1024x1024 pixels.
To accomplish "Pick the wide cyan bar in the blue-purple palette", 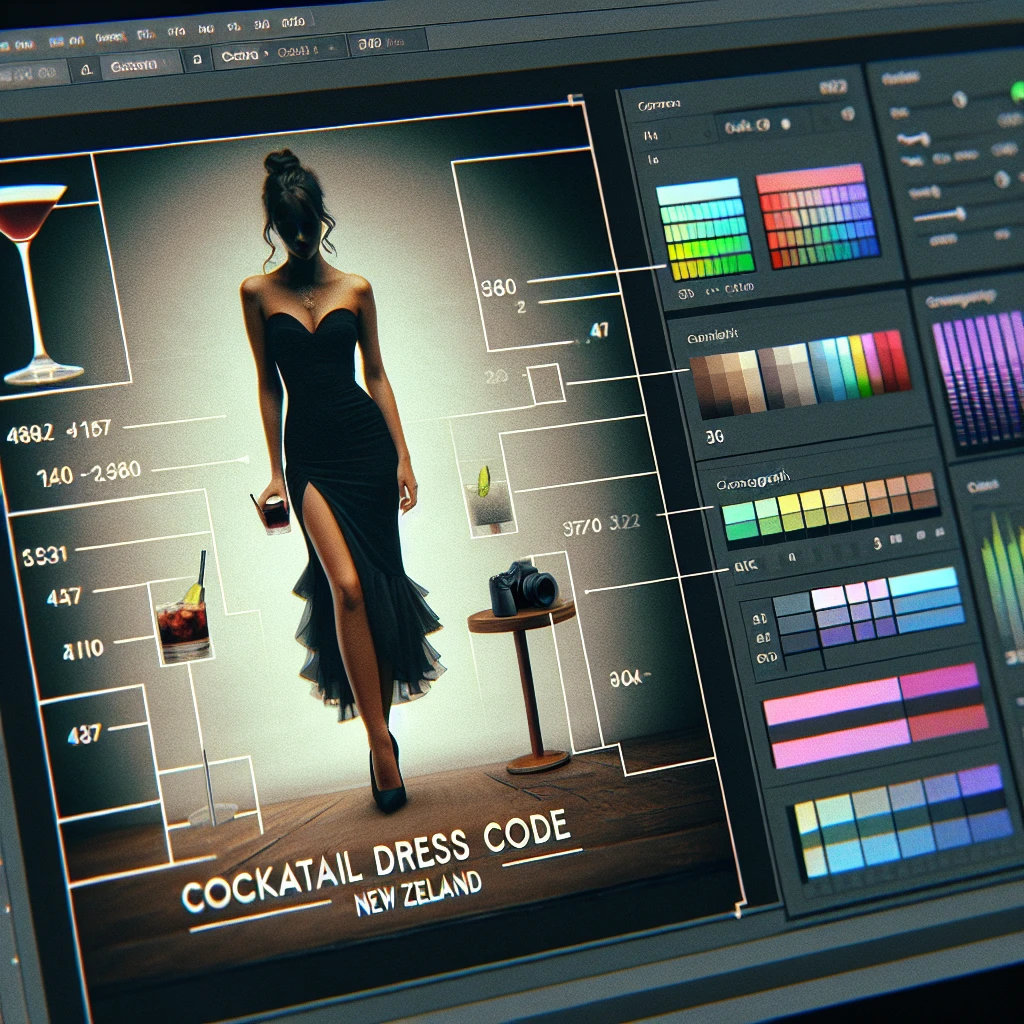I will point(923,581).
